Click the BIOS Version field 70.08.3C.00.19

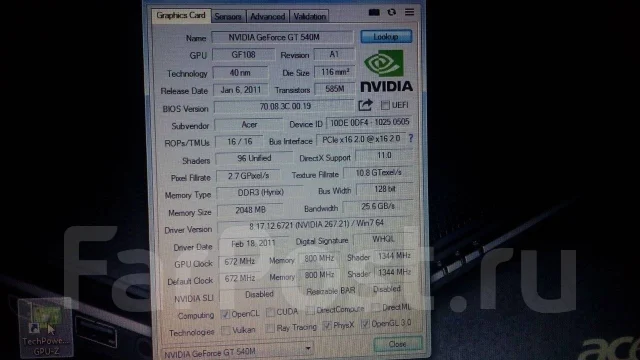pos(284,107)
